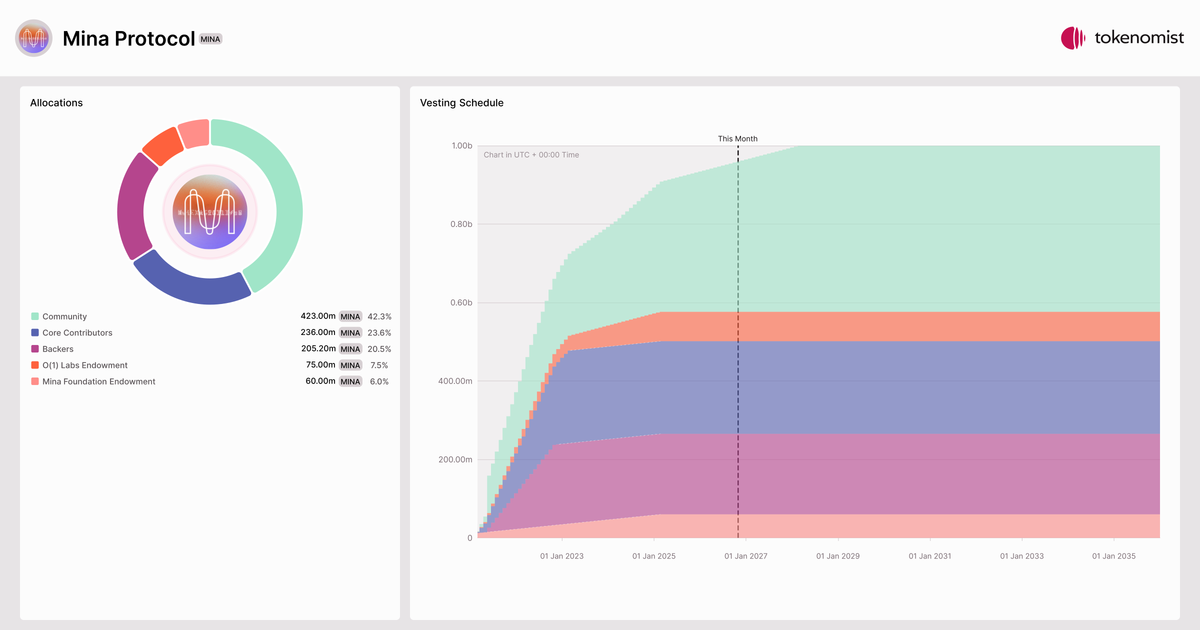This screenshot has width=1200, height=630.
Task: Click the 01 Jan 2027 axis label
Action: click(x=746, y=556)
